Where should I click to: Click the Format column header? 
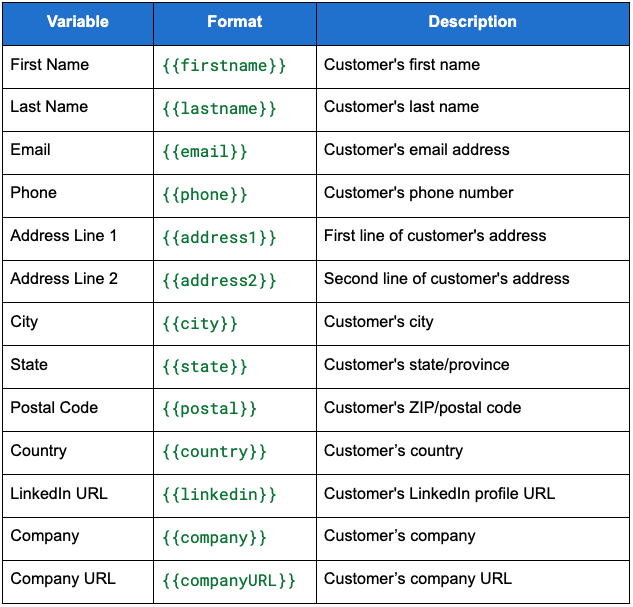coord(235,22)
